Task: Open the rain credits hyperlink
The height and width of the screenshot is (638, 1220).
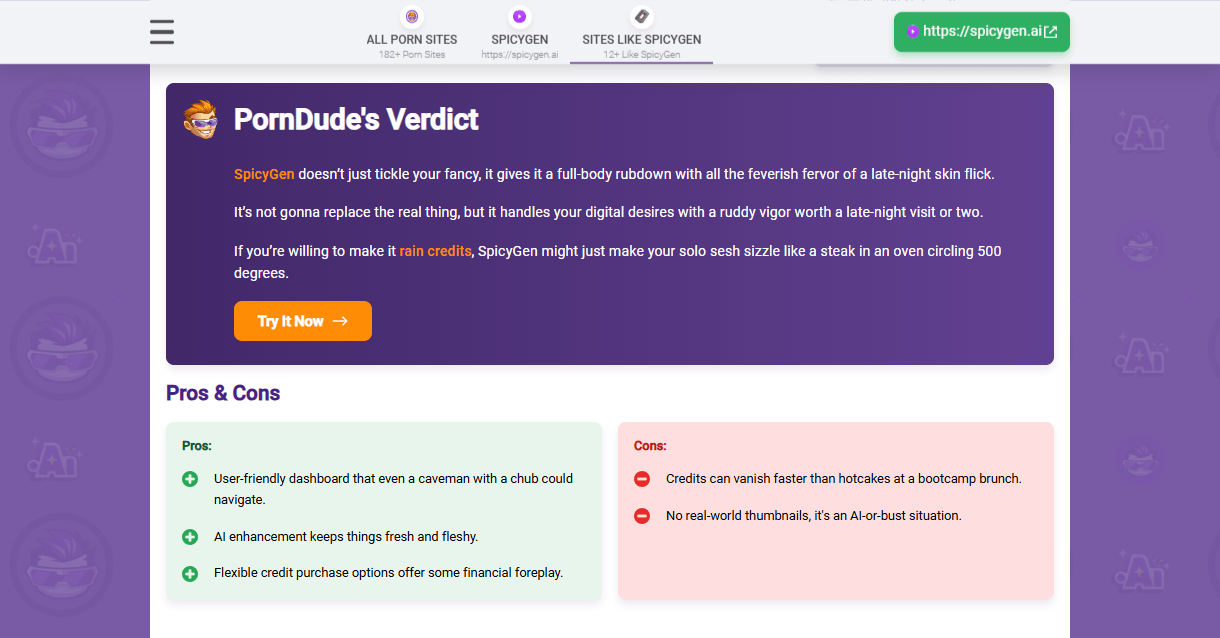Action: [x=435, y=251]
